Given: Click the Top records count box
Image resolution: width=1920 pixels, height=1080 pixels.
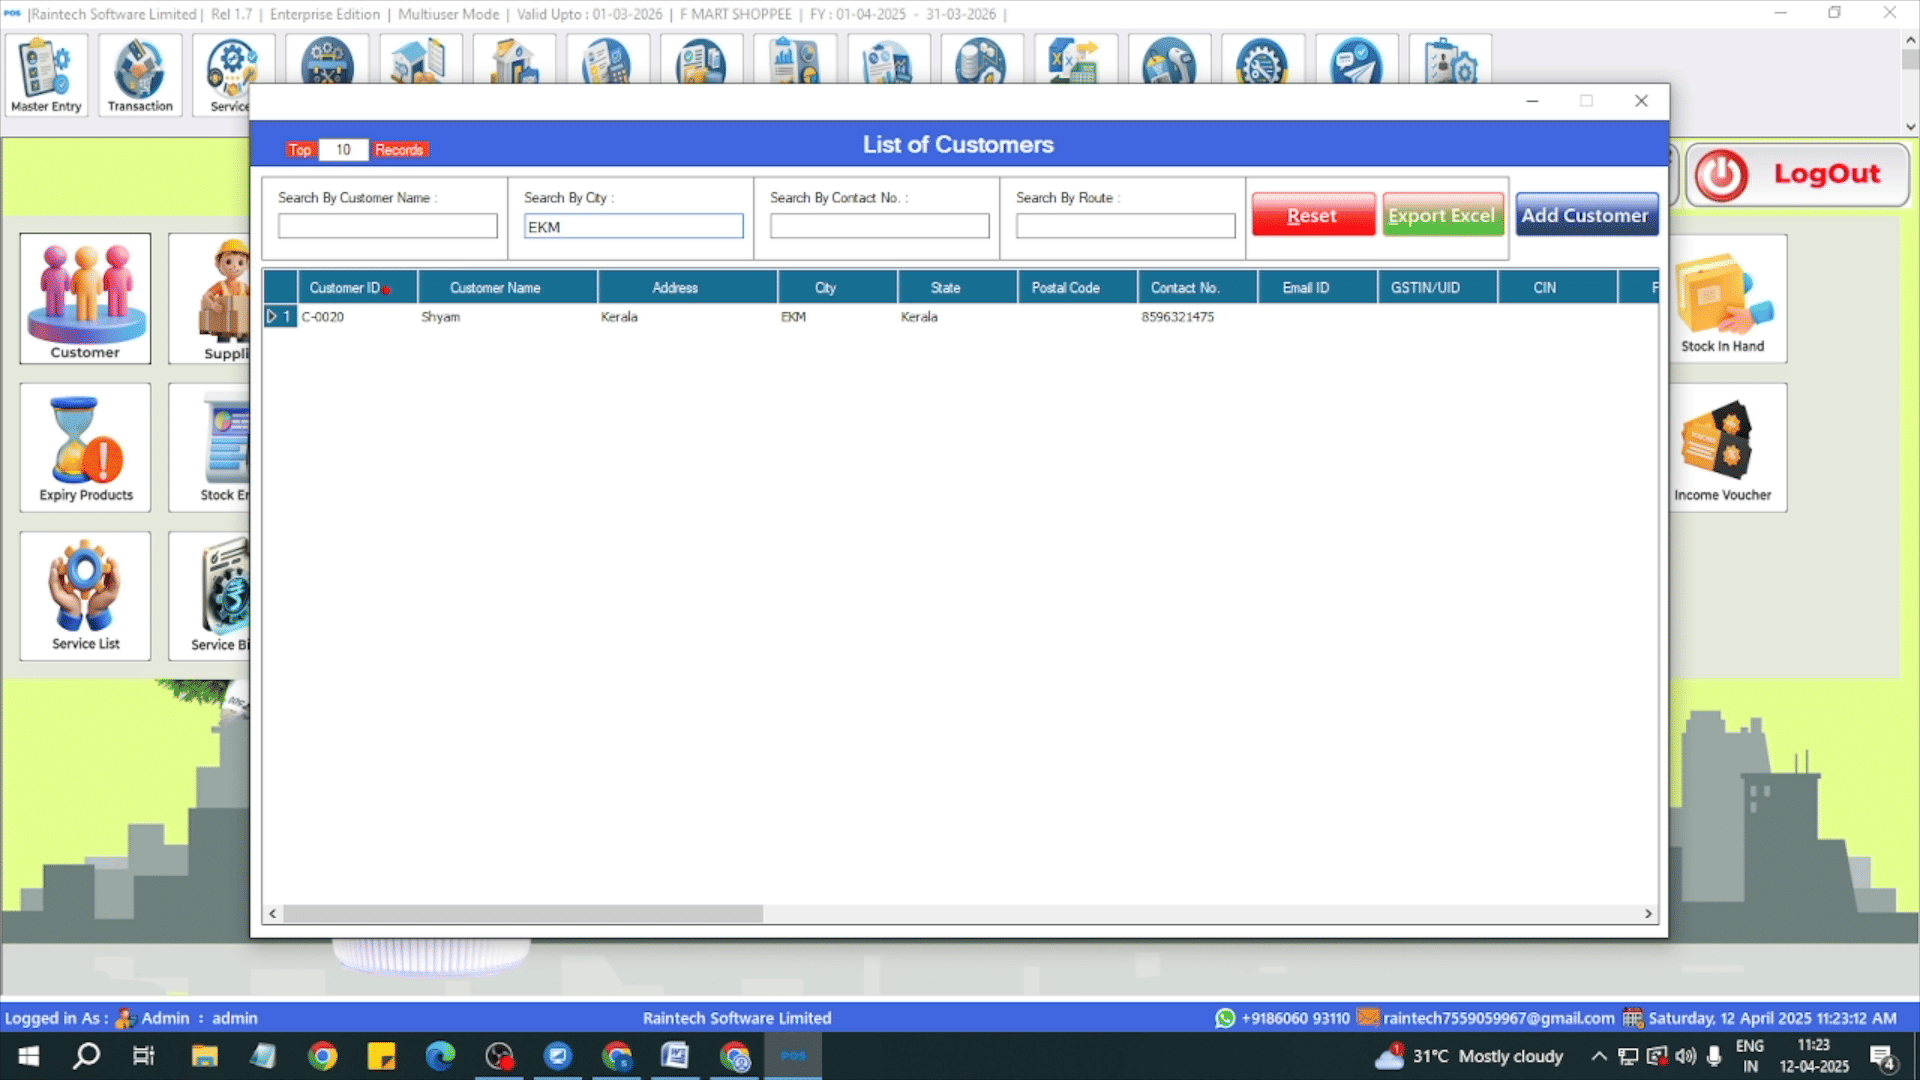Looking at the screenshot, I should click(343, 150).
